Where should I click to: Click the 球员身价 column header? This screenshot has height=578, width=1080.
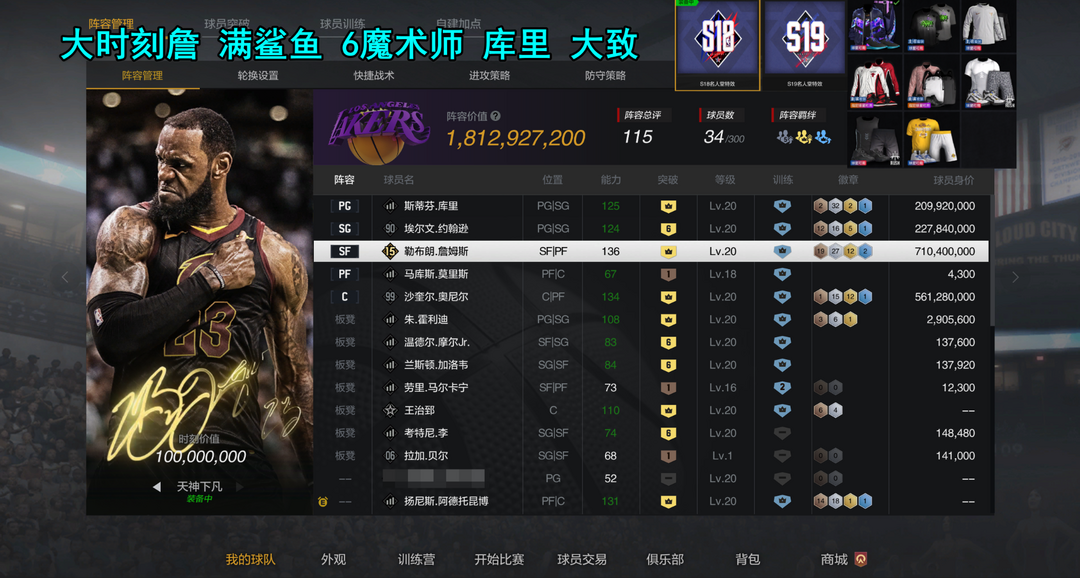(954, 180)
